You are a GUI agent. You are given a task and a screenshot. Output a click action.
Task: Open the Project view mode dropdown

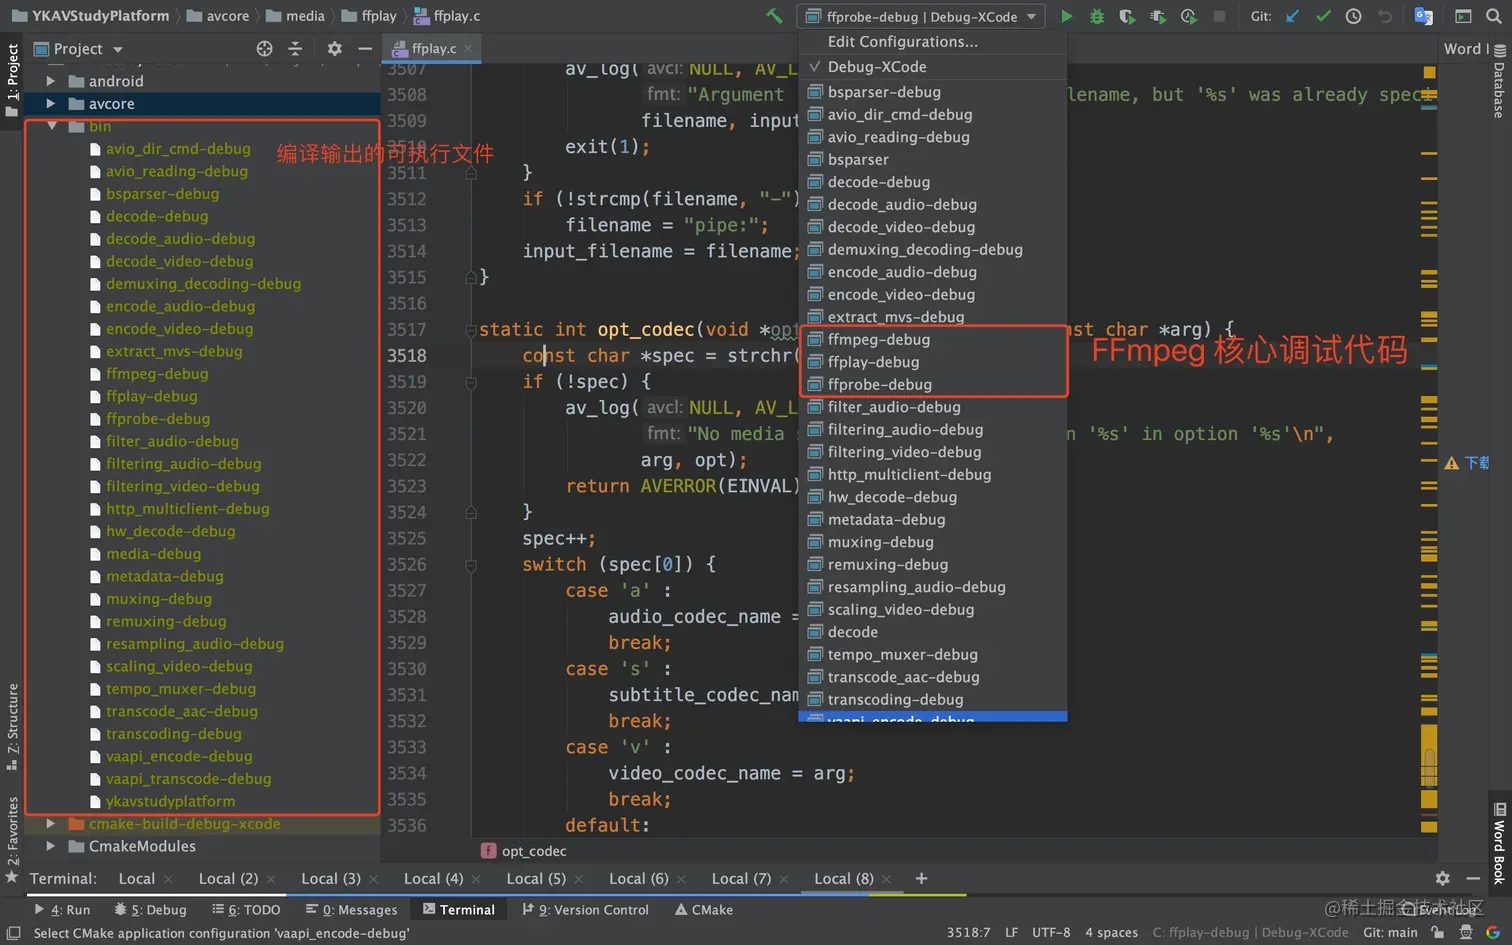click(x=78, y=48)
